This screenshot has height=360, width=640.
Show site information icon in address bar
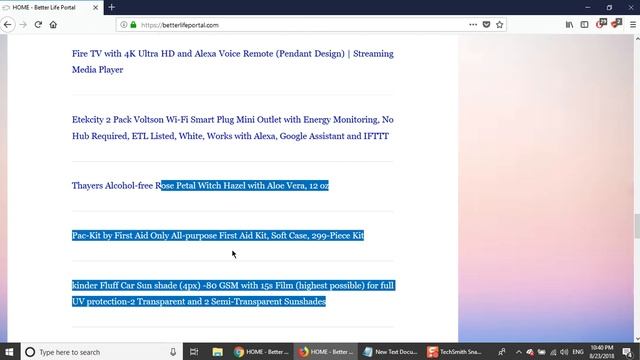tap(124, 25)
